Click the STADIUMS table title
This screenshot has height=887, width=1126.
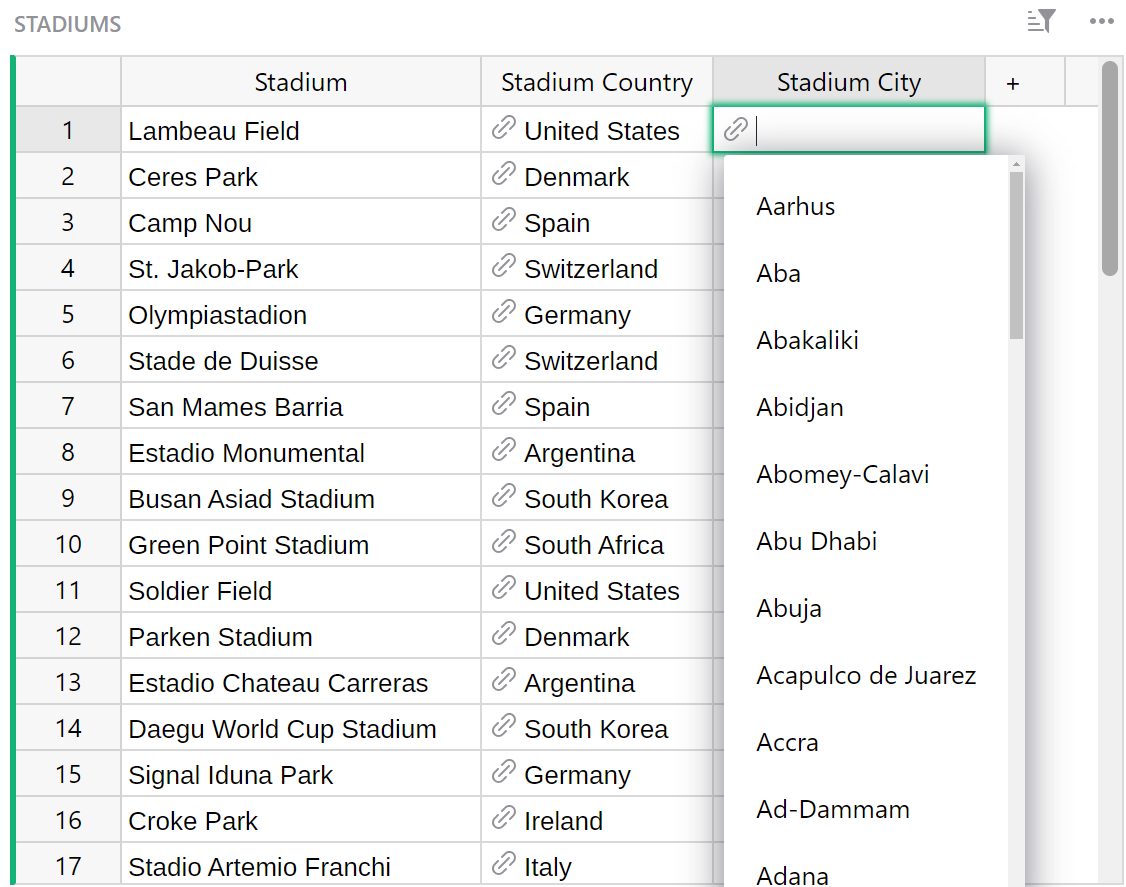[67, 24]
